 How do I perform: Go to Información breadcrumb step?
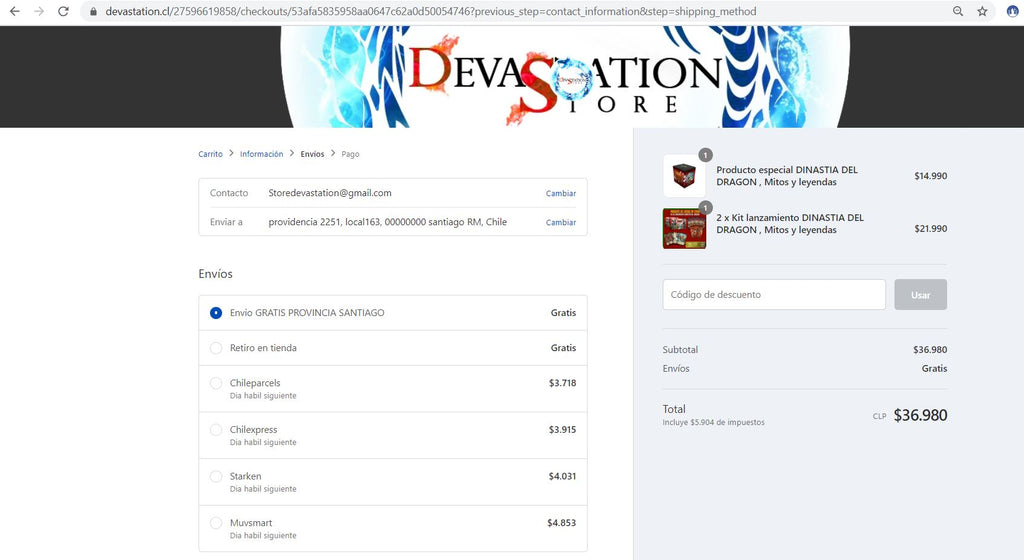(x=261, y=154)
